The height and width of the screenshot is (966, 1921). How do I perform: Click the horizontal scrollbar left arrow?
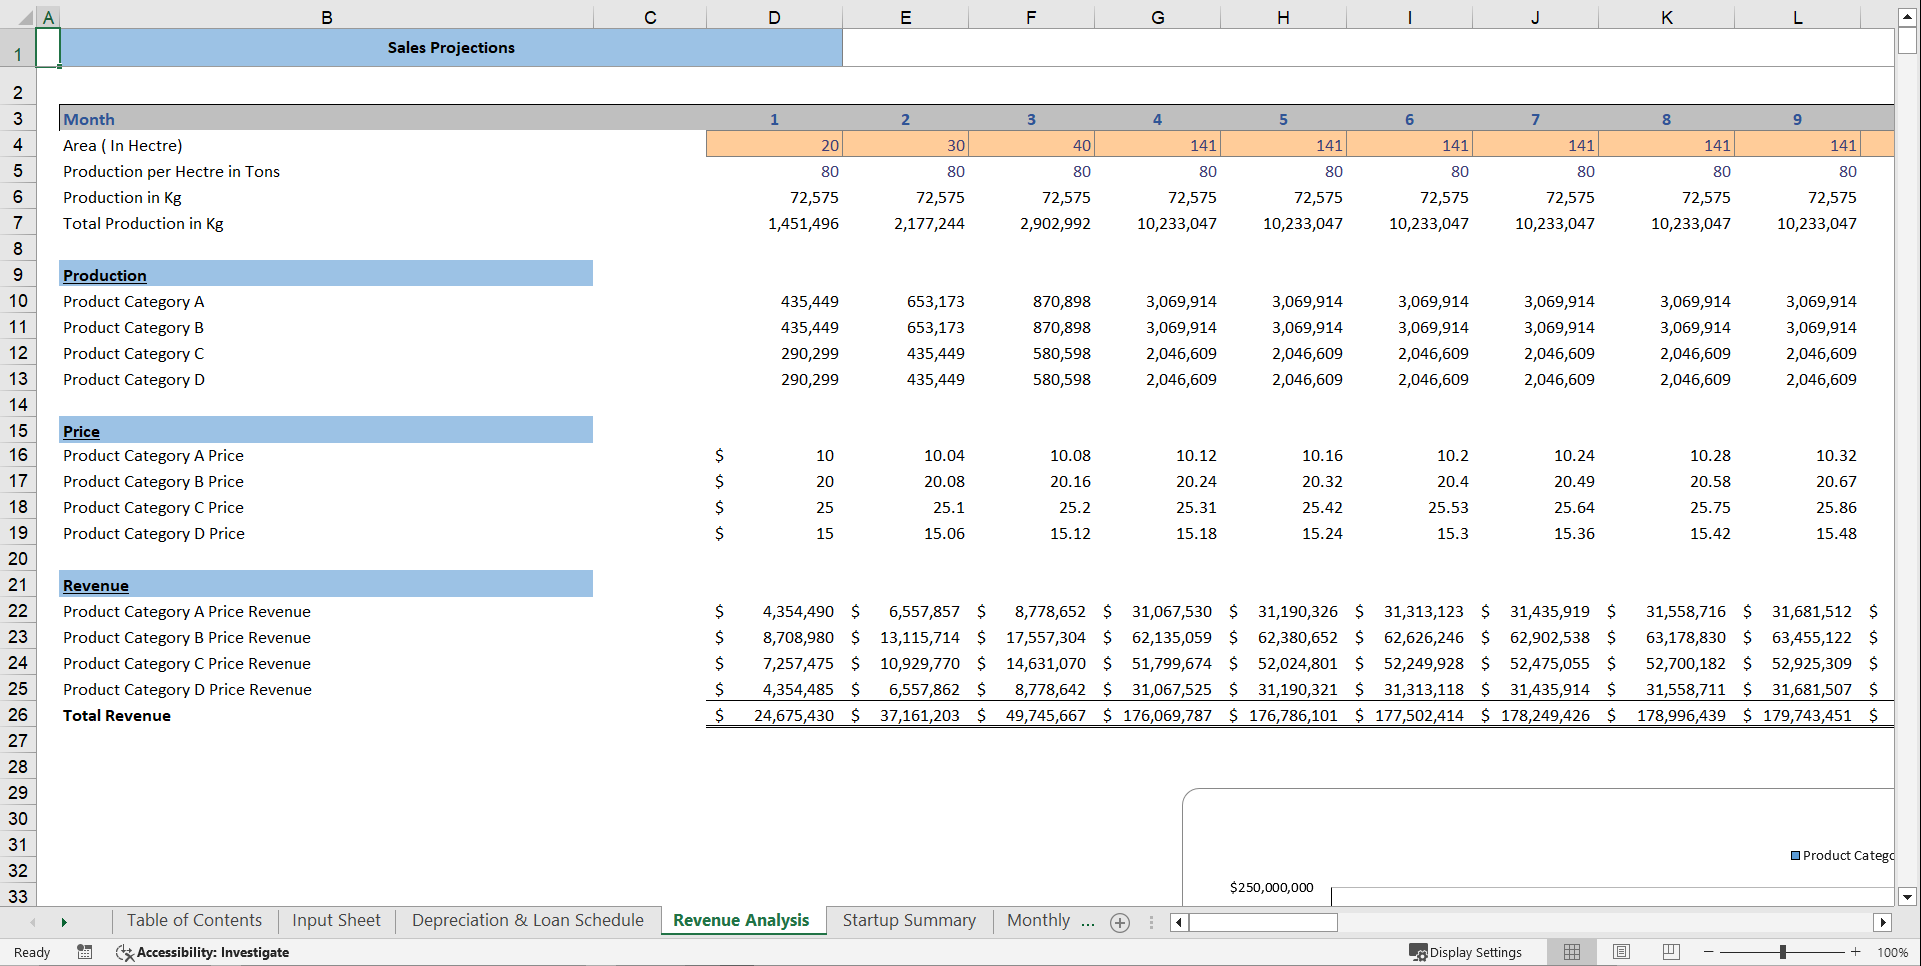tap(1179, 923)
